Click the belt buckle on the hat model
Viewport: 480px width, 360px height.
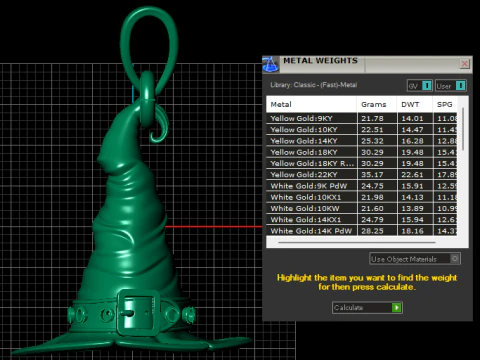pos(138,312)
